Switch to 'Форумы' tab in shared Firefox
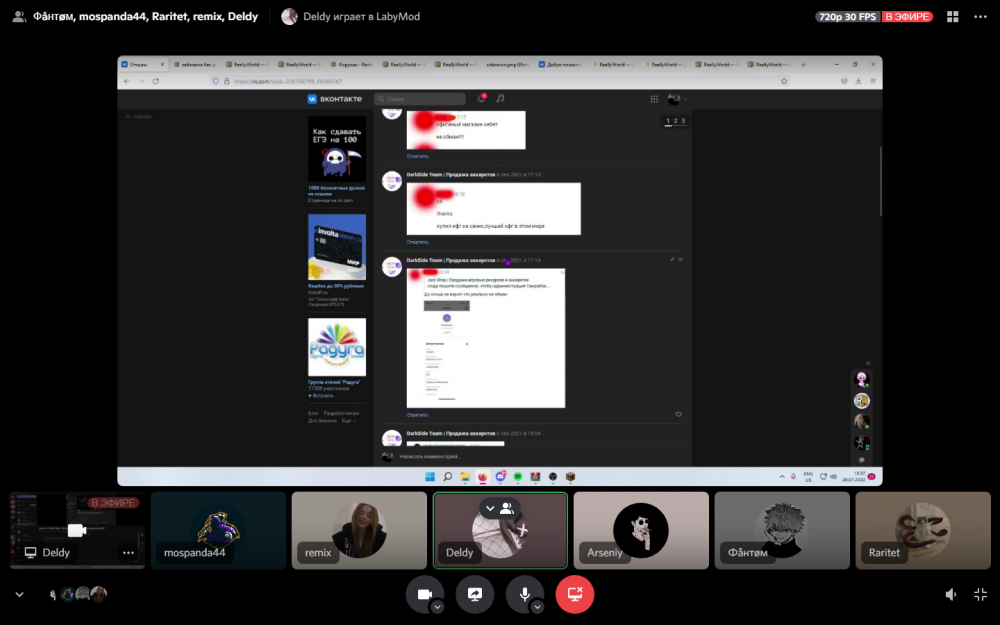Screen dimensions: 1000x625 pos(351,64)
